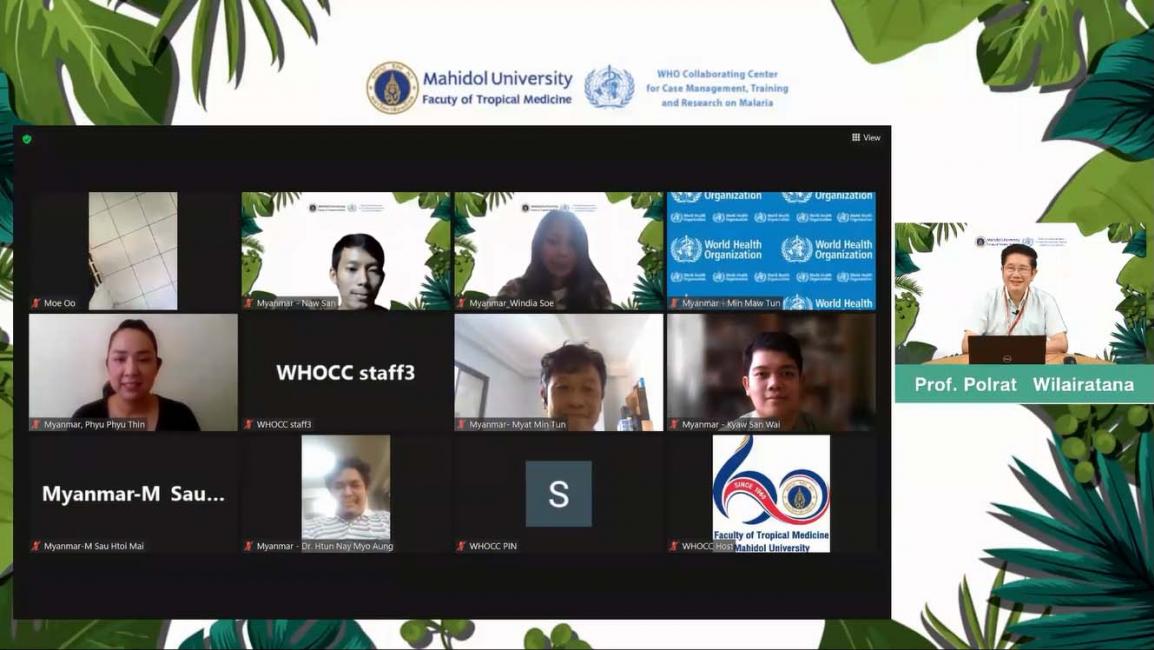Click the 'Myanmar_Windia Soe' name label
The width and height of the screenshot is (1154, 650).
511,303
